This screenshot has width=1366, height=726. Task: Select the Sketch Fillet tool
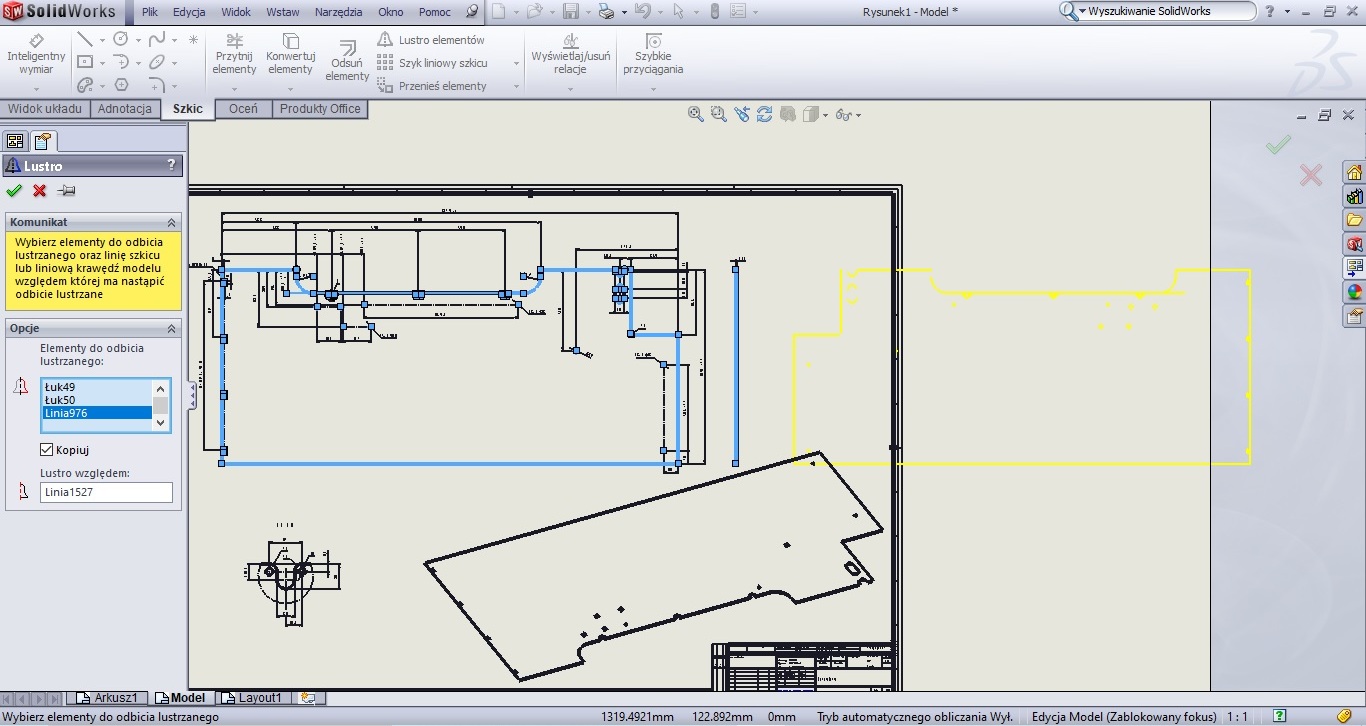(157, 85)
